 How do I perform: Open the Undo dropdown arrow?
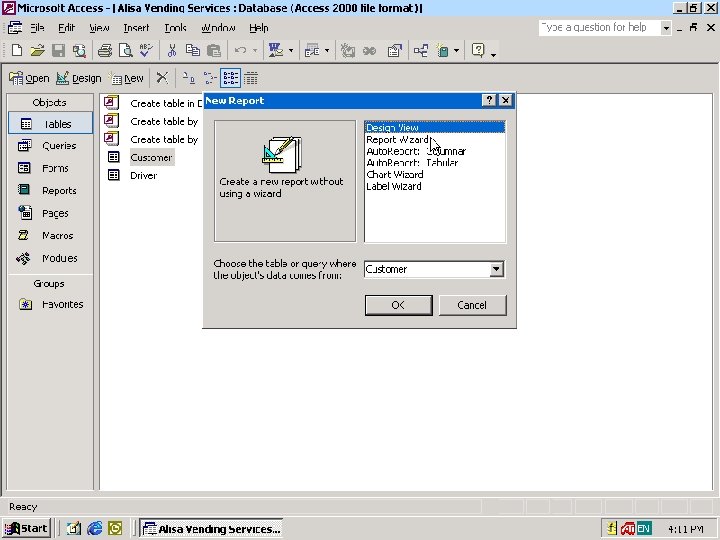pyautogui.click(x=255, y=51)
